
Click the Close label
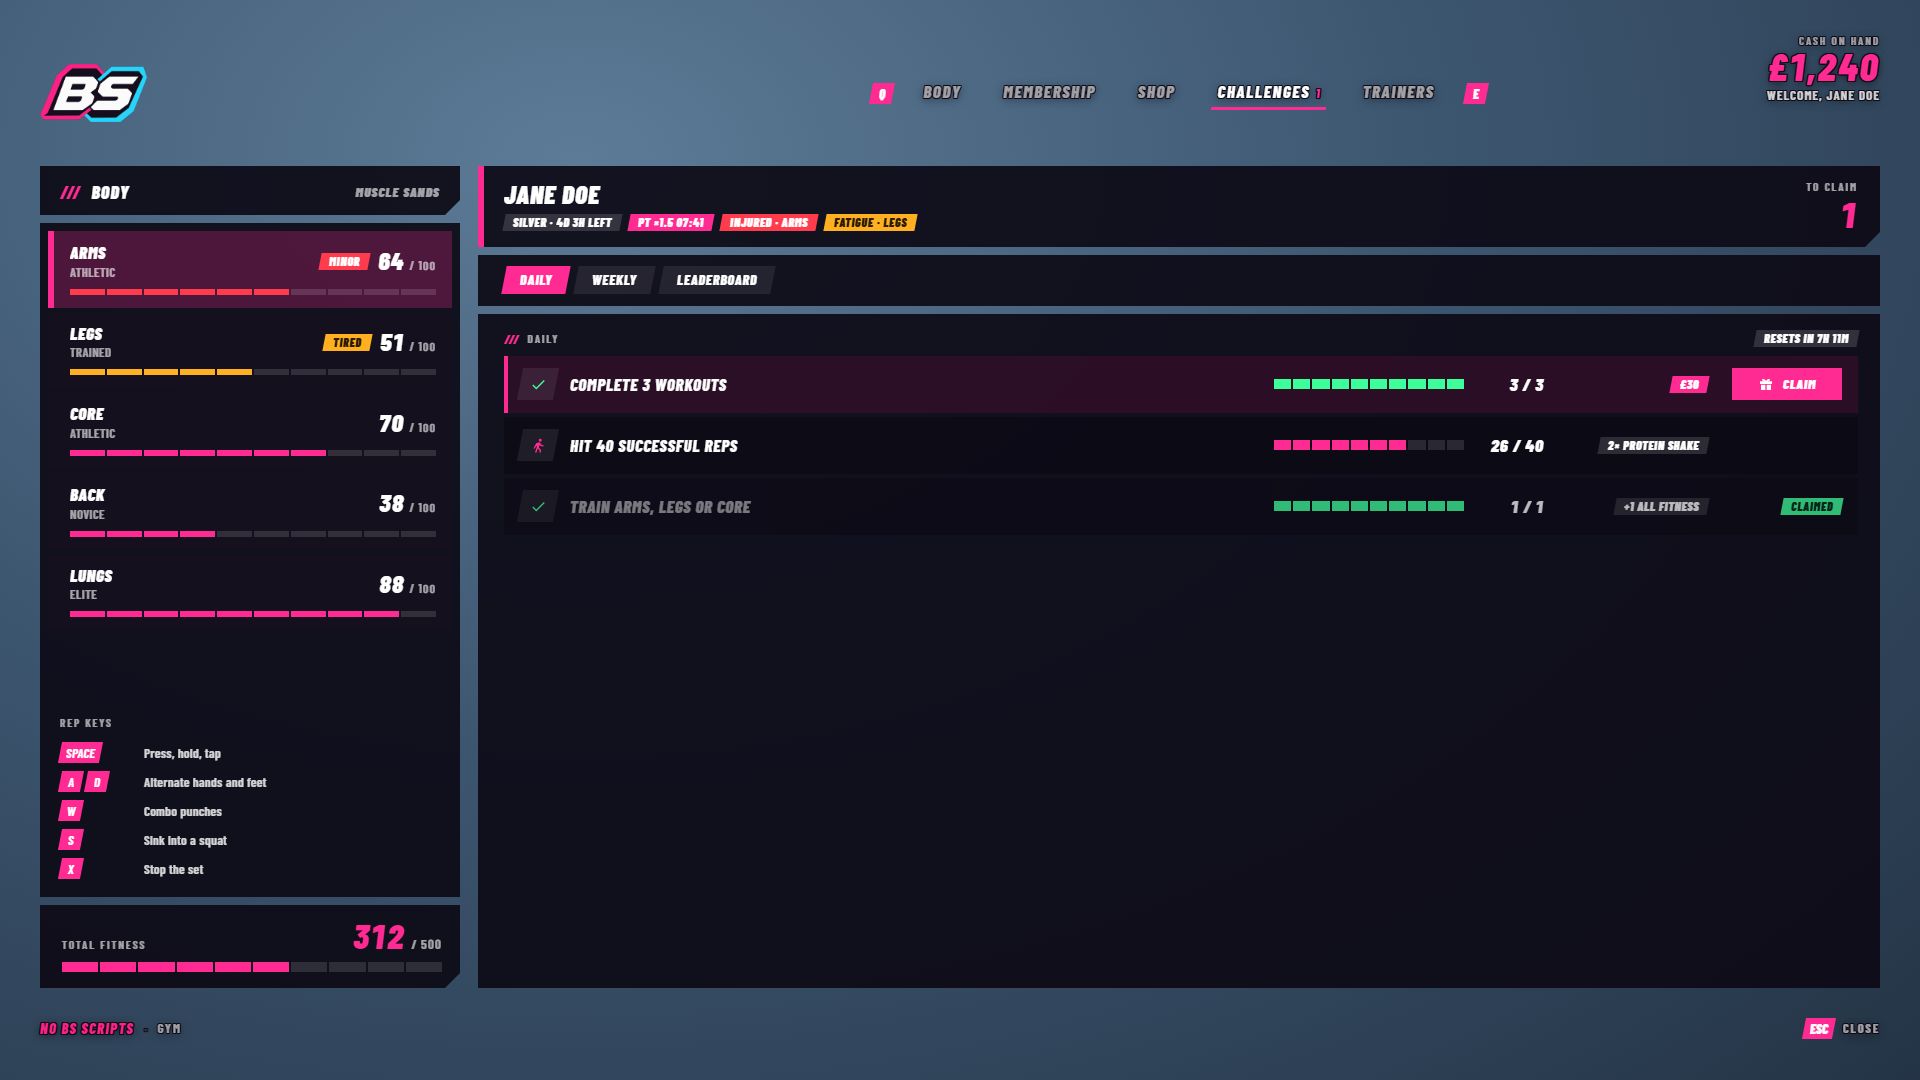pos(1861,1028)
